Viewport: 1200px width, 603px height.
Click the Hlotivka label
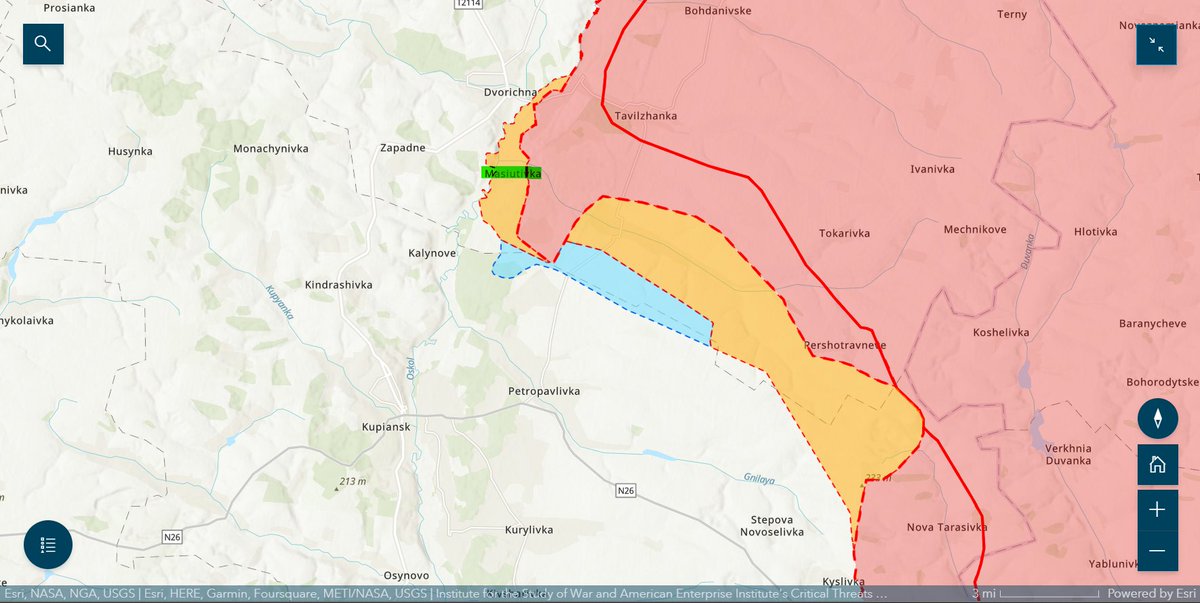[1095, 231]
